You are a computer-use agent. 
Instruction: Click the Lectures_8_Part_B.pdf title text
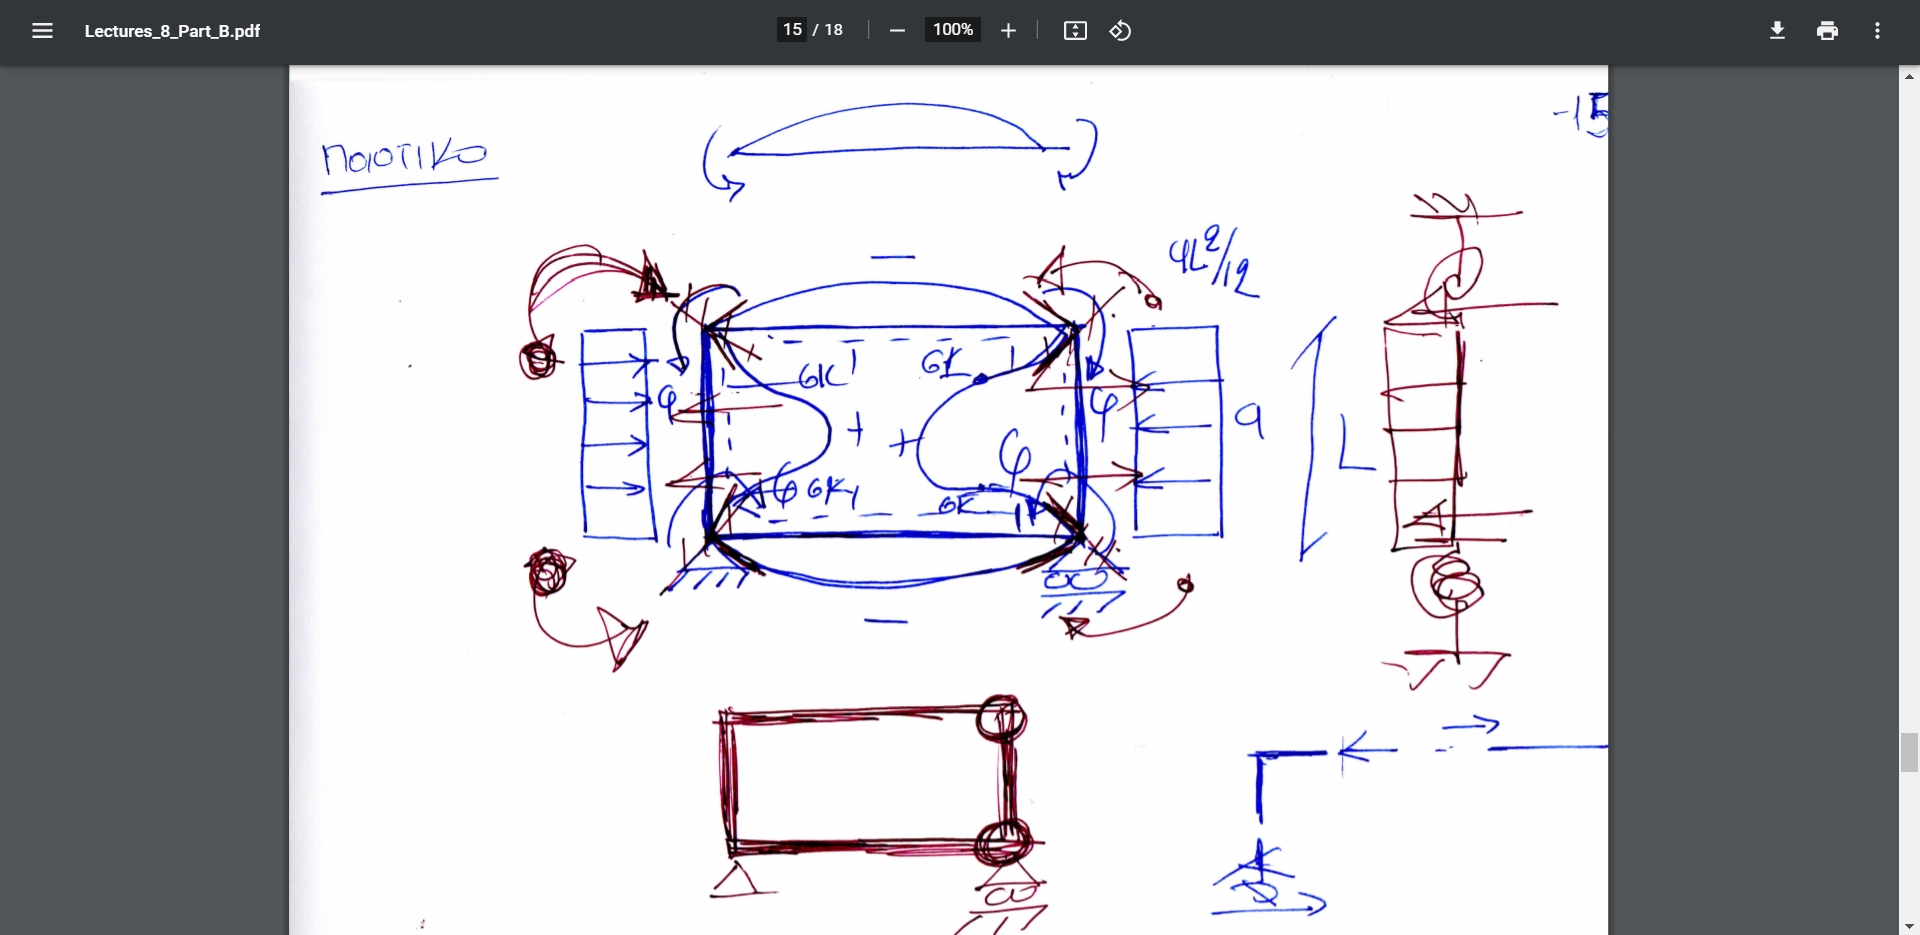(172, 31)
